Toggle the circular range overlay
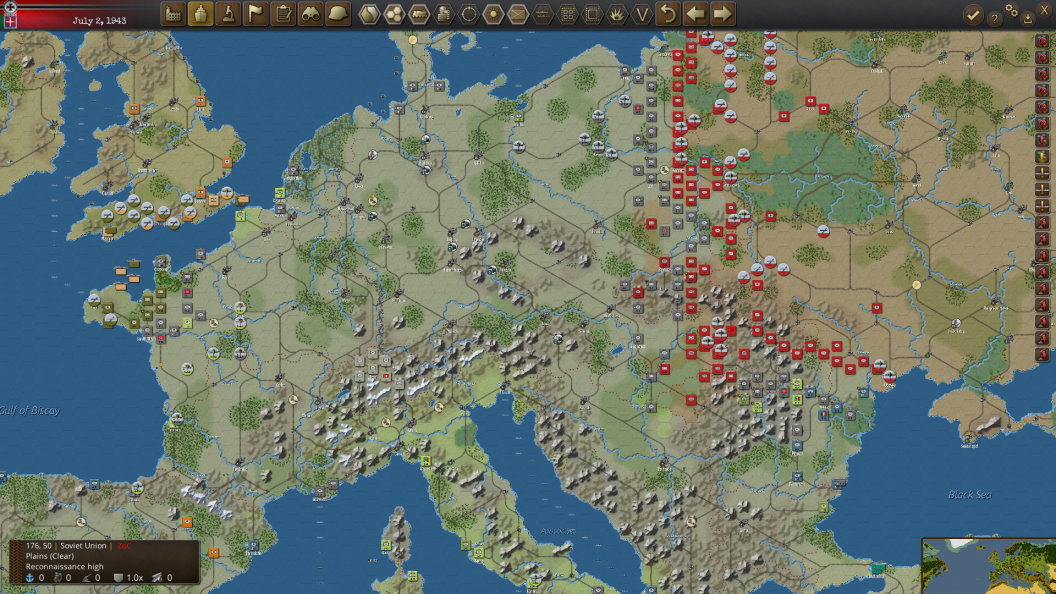Viewport: 1056px width, 594px height. point(469,13)
